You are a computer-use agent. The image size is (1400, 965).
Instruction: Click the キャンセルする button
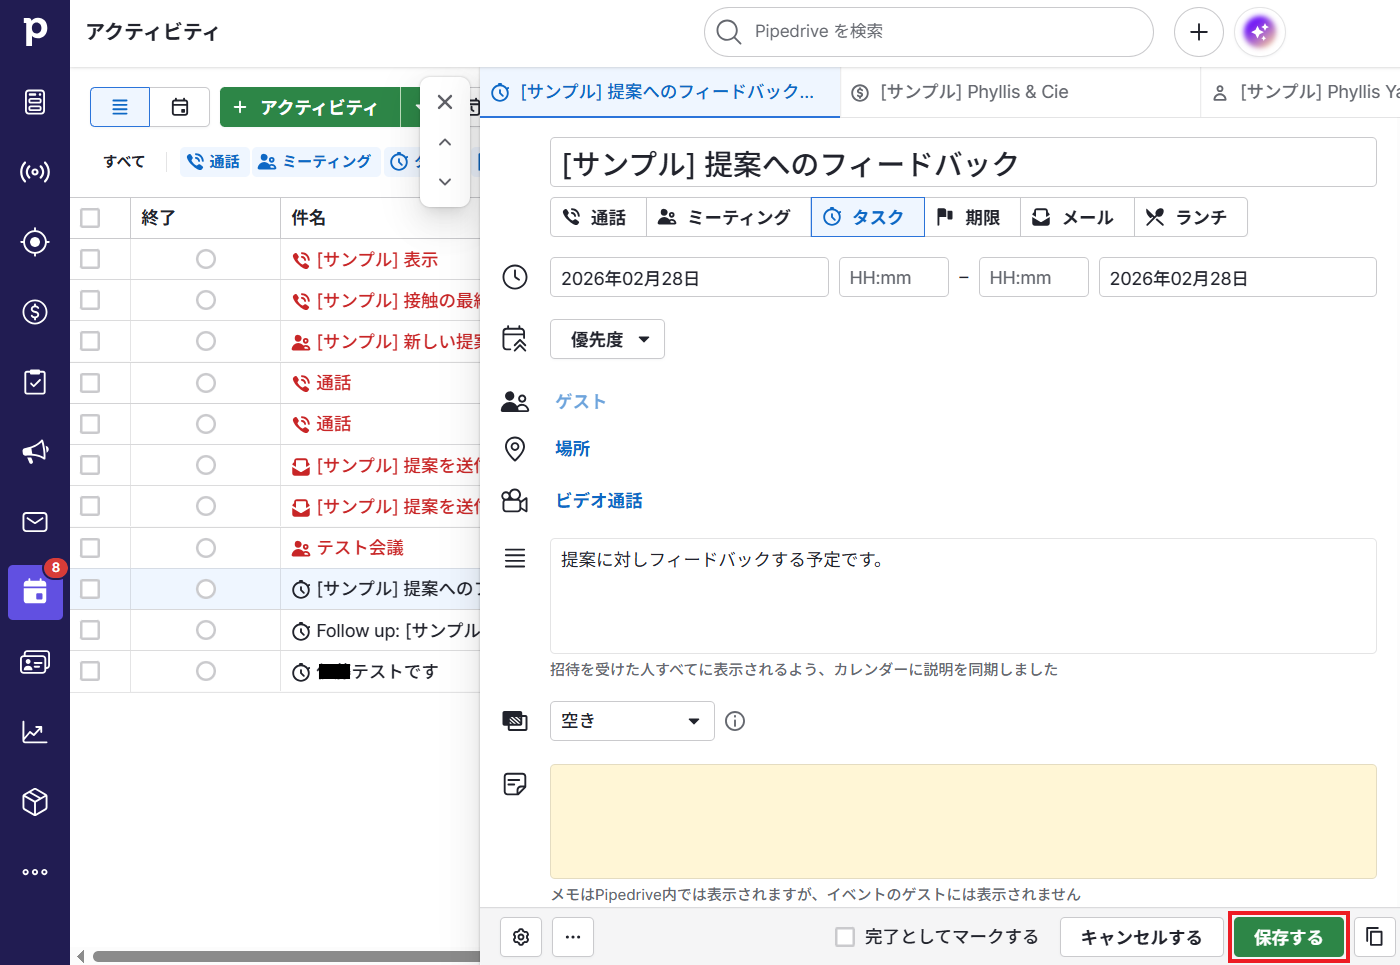coord(1141,937)
